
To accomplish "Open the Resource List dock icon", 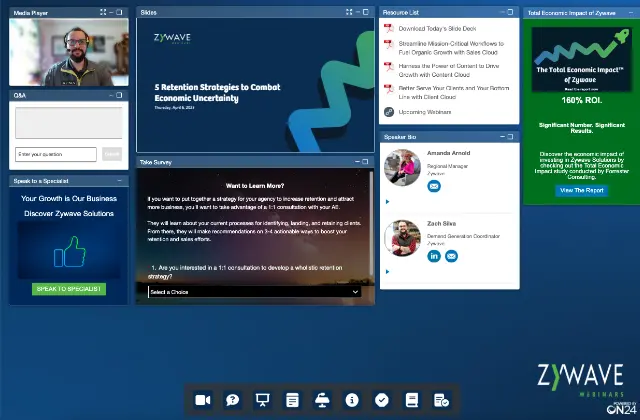I will [292, 400].
